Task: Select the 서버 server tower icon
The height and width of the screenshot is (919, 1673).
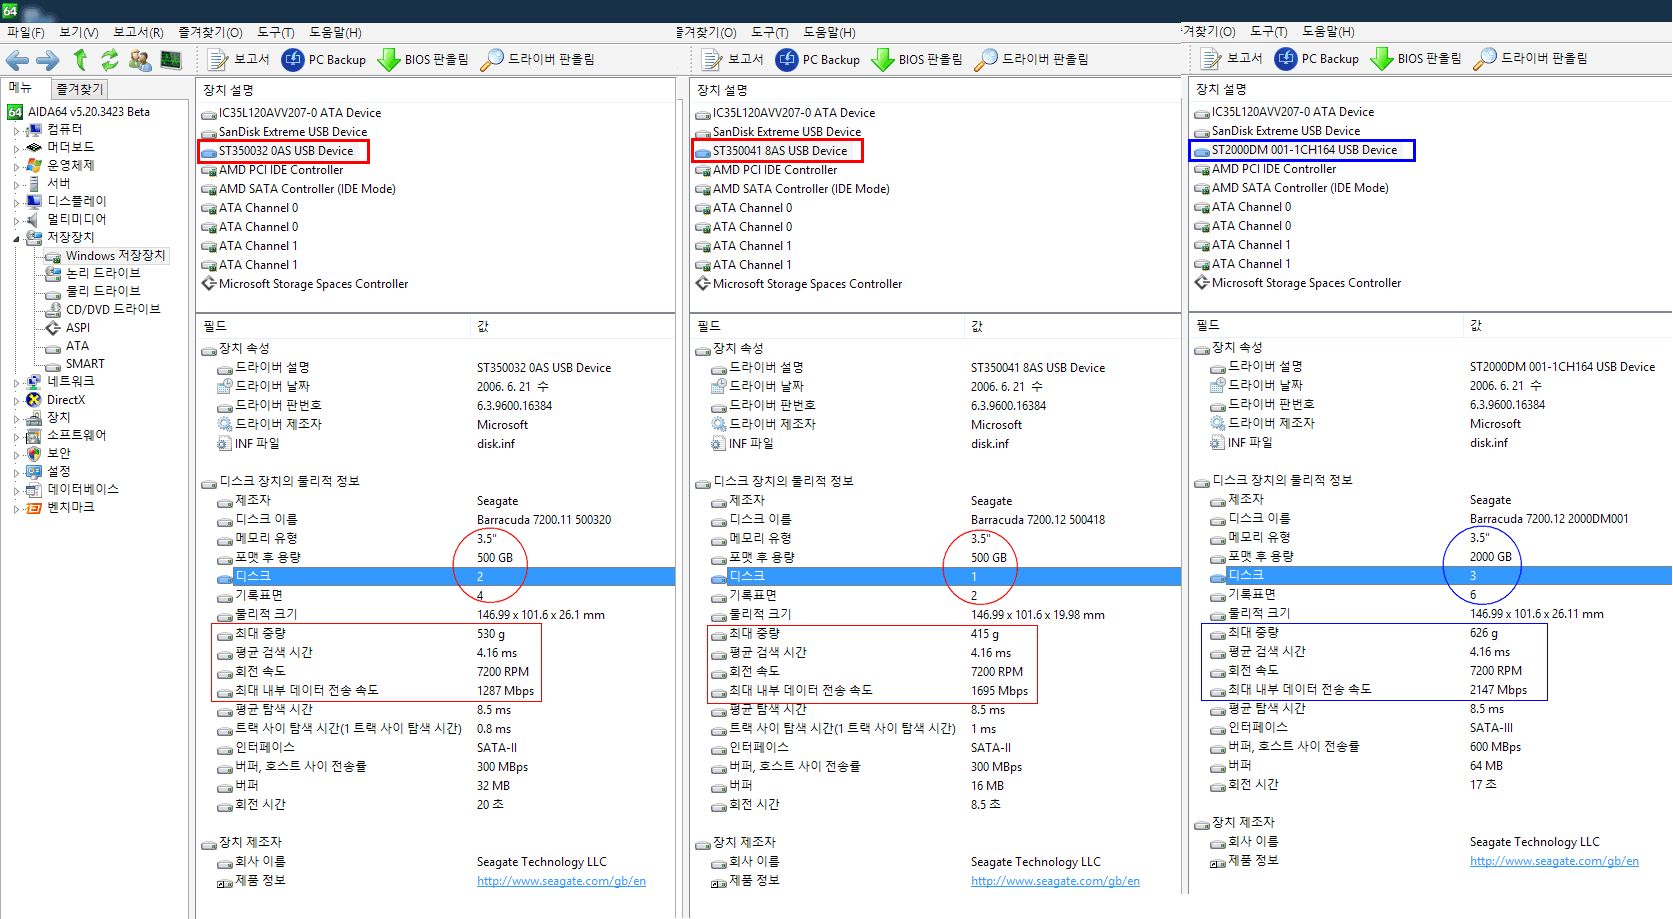Action: [x=34, y=183]
